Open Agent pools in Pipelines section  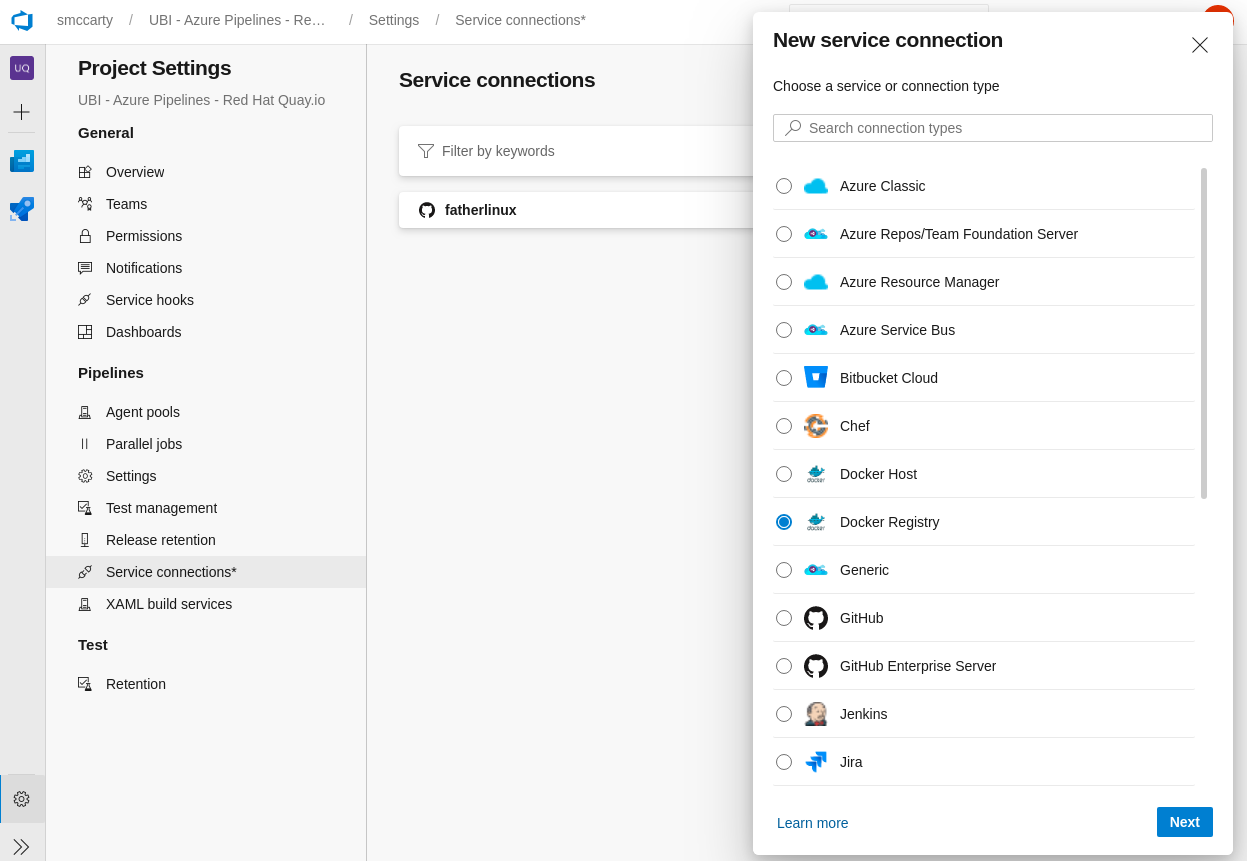click(x=143, y=412)
